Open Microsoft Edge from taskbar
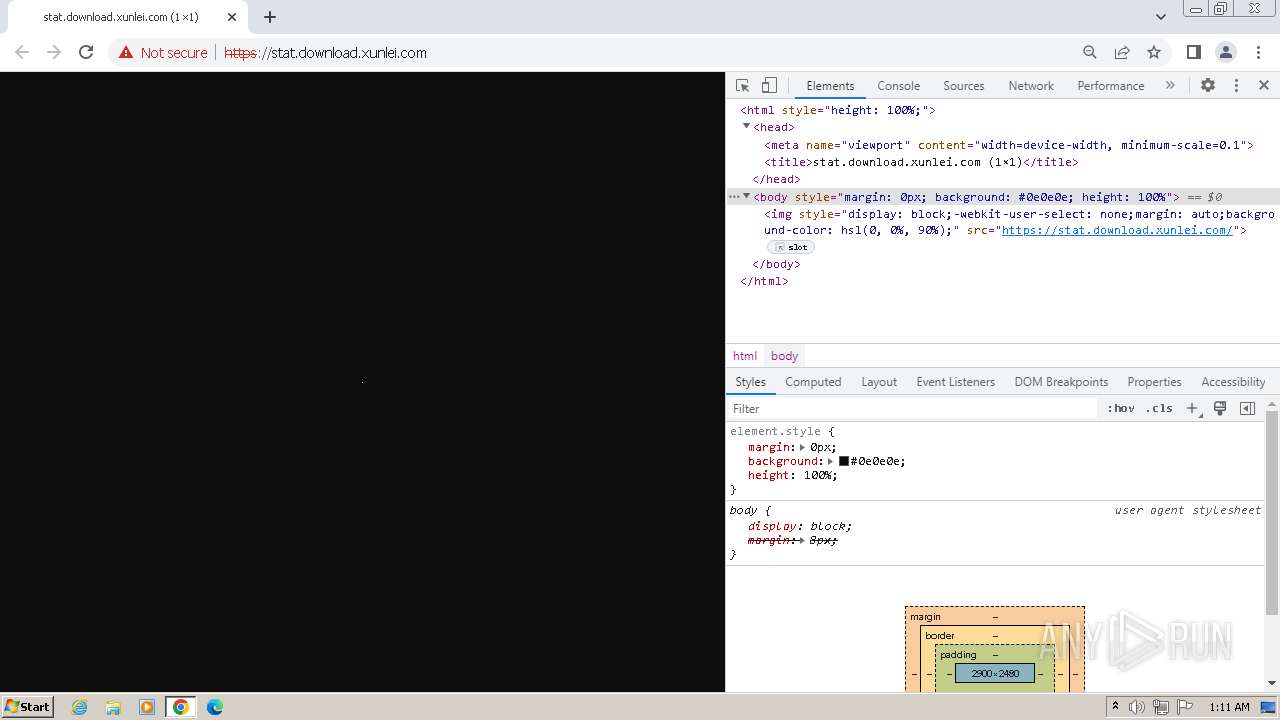 click(214, 707)
